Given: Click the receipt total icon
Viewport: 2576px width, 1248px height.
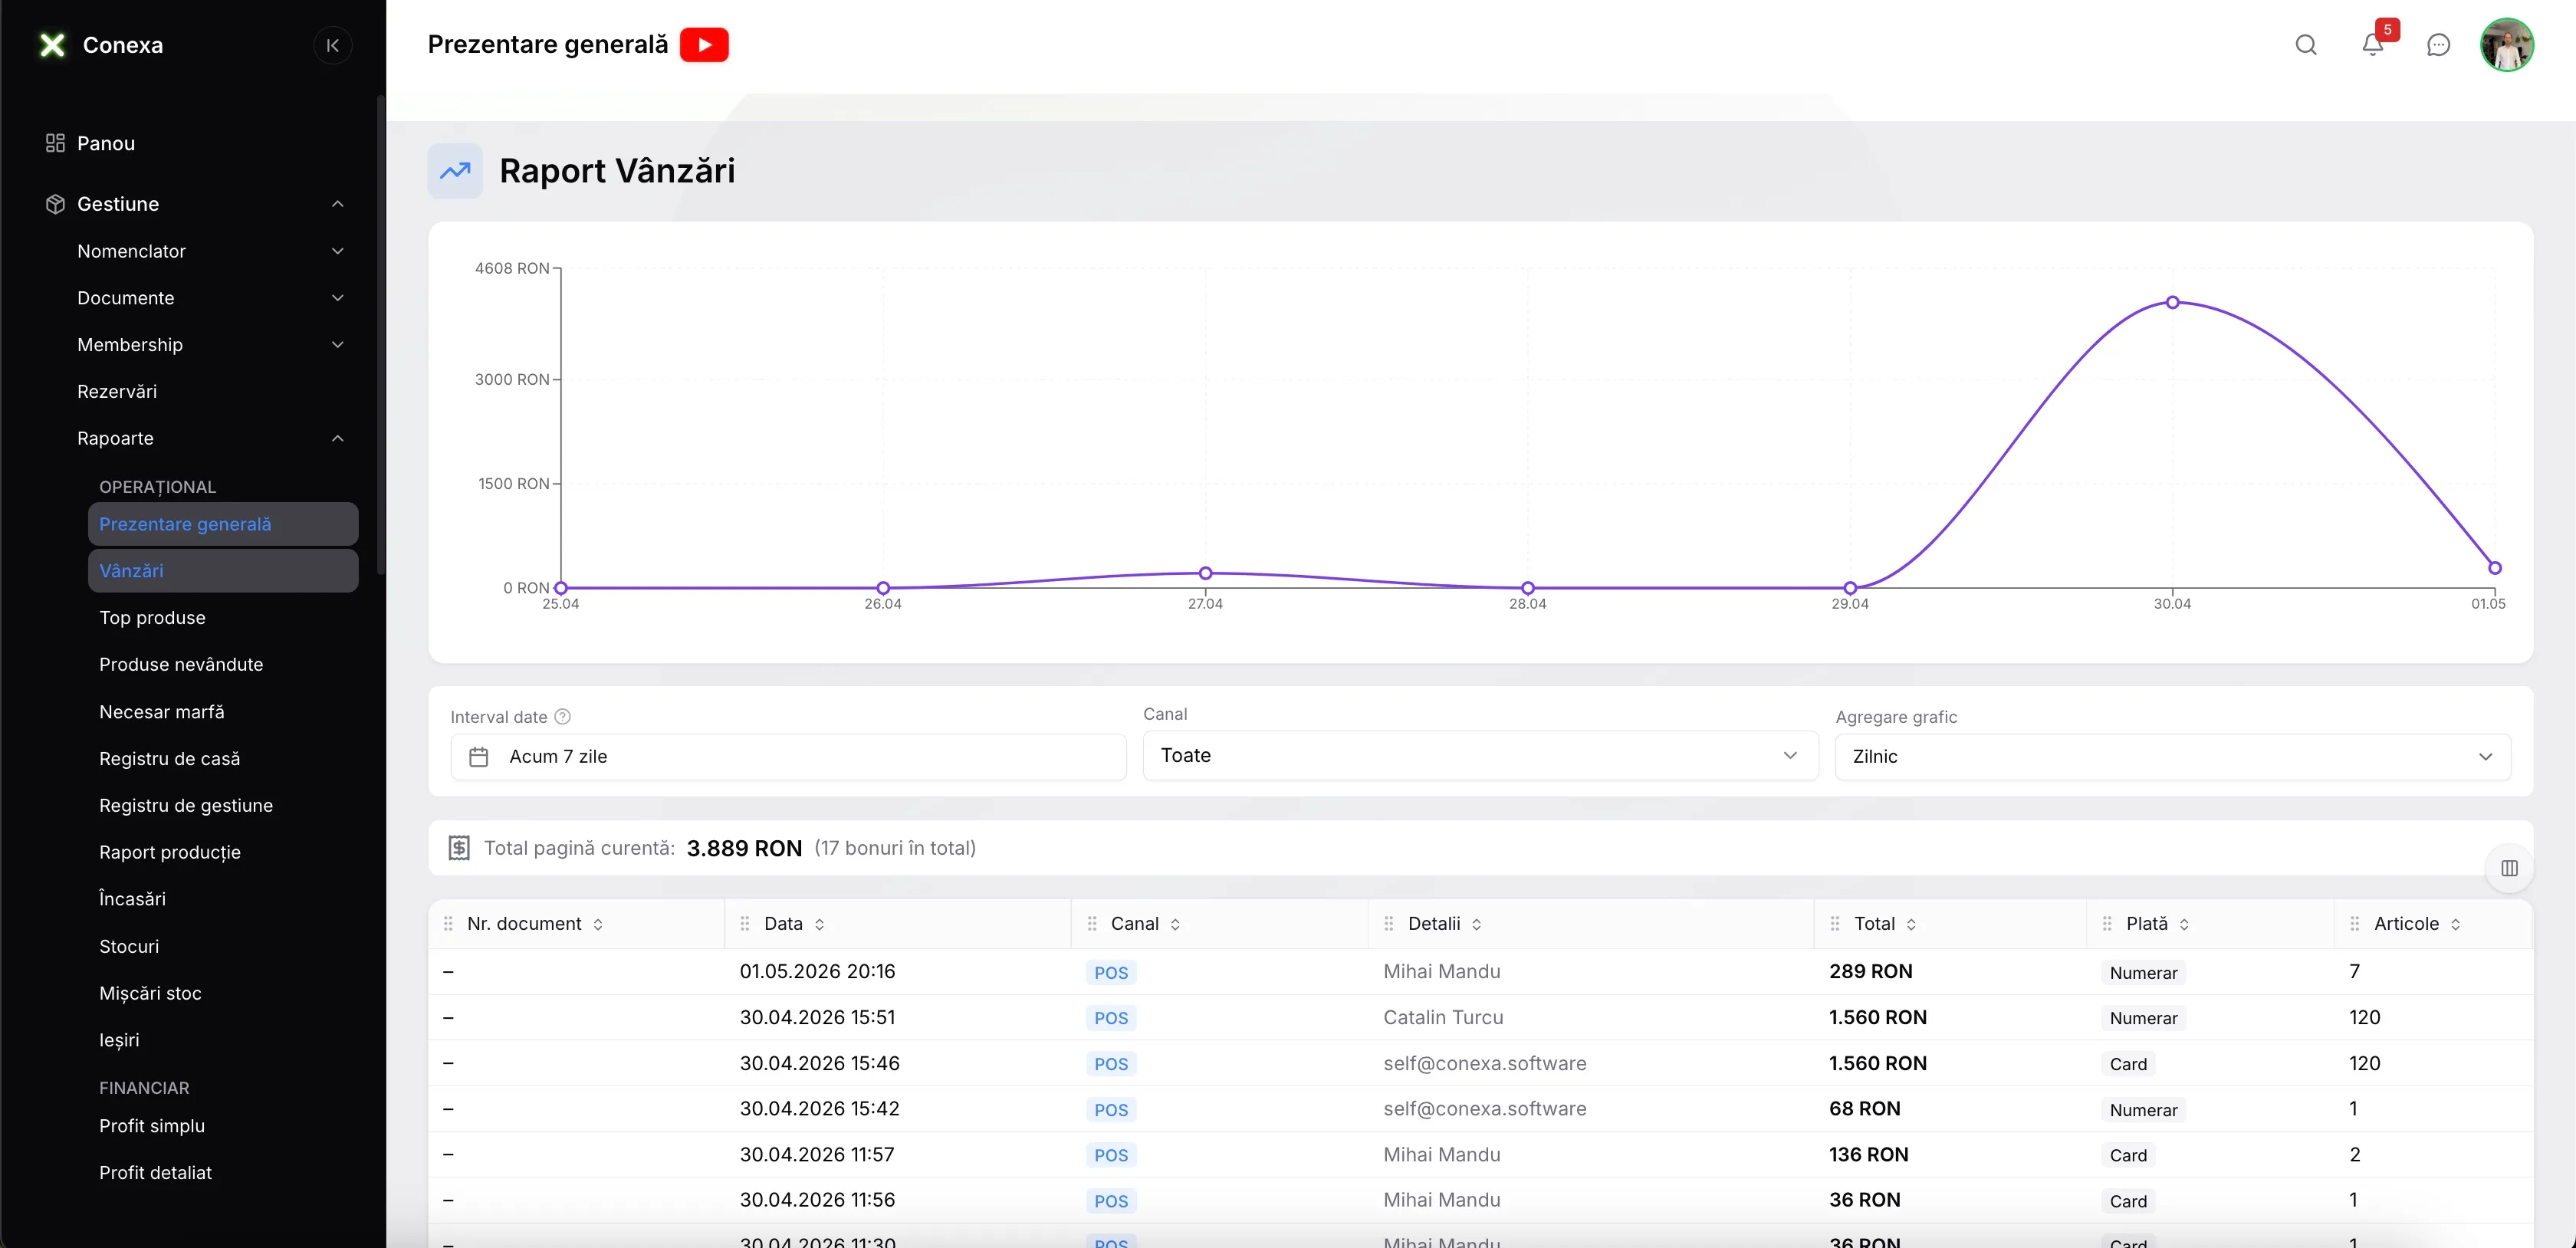Looking at the screenshot, I should click(x=459, y=848).
